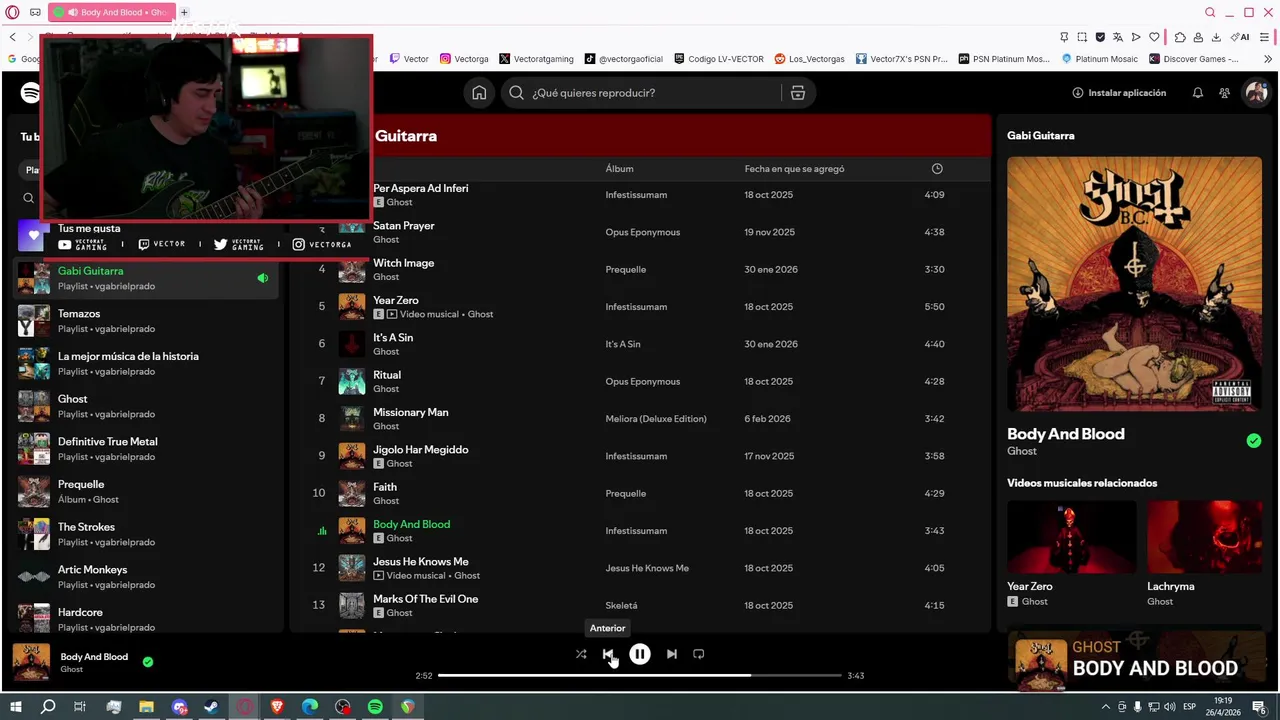The image size is (1280, 720).
Task: Show more bookmarks chevron
Action: pos(1268,59)
